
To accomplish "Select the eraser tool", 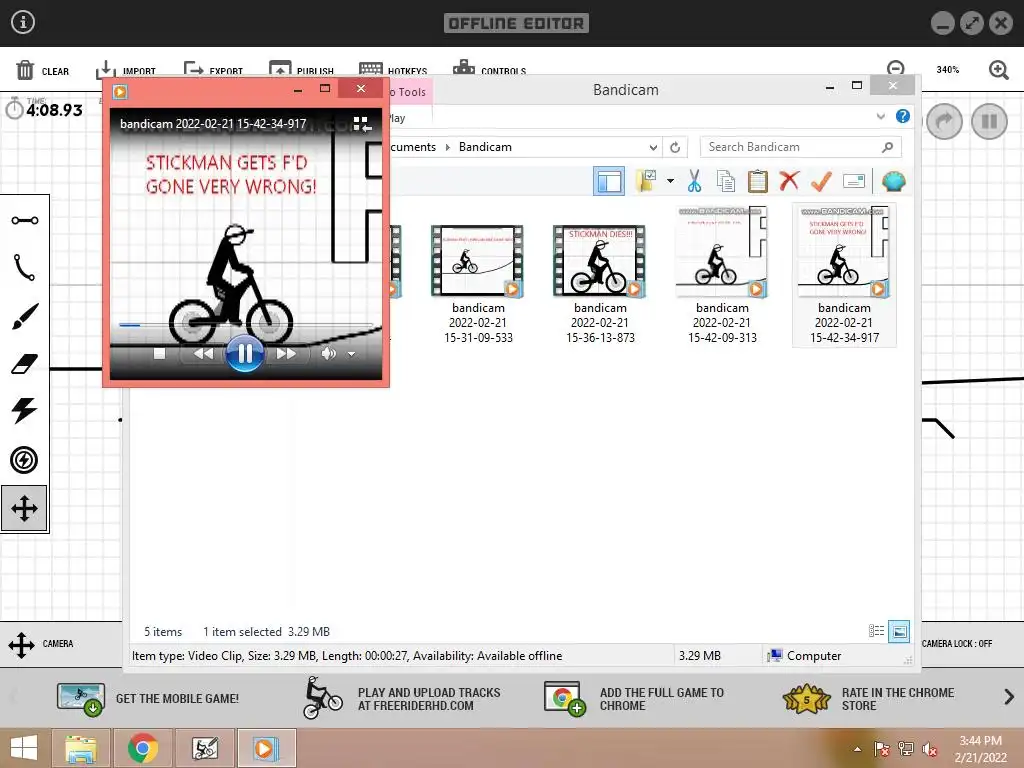I will point(25,364).
